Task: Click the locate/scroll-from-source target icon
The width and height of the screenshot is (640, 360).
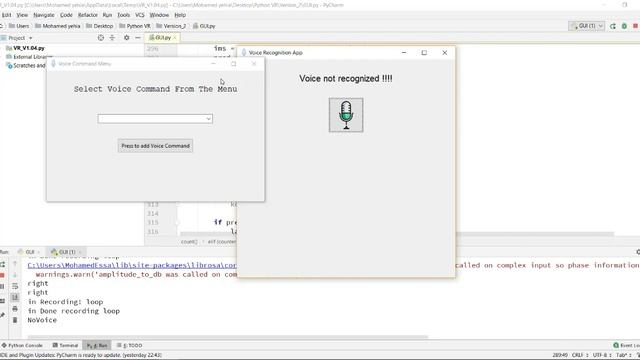Action: tap(101, 38)
